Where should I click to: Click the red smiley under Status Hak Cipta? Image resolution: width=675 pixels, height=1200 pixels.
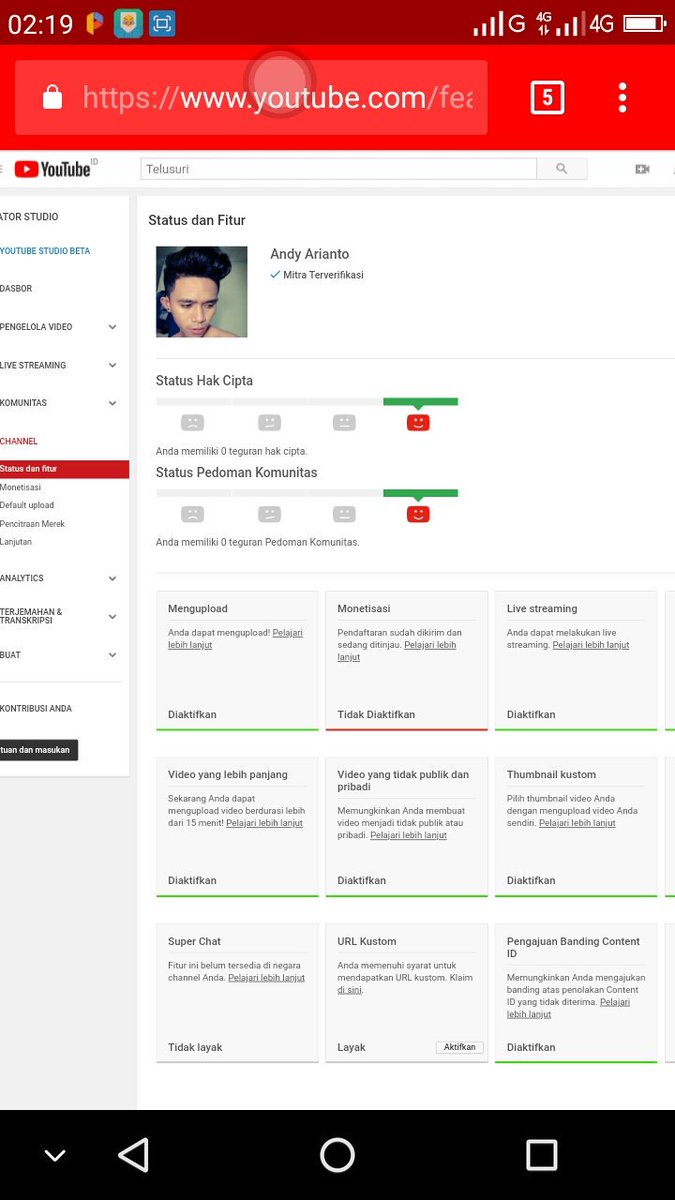pyautogui.click(x=418, y=423)
